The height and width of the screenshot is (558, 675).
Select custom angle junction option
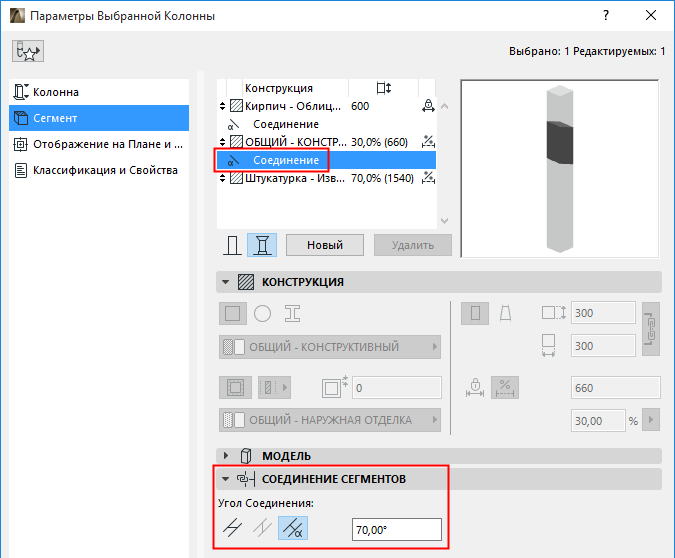pyautogui.click(x=293, y=528)
